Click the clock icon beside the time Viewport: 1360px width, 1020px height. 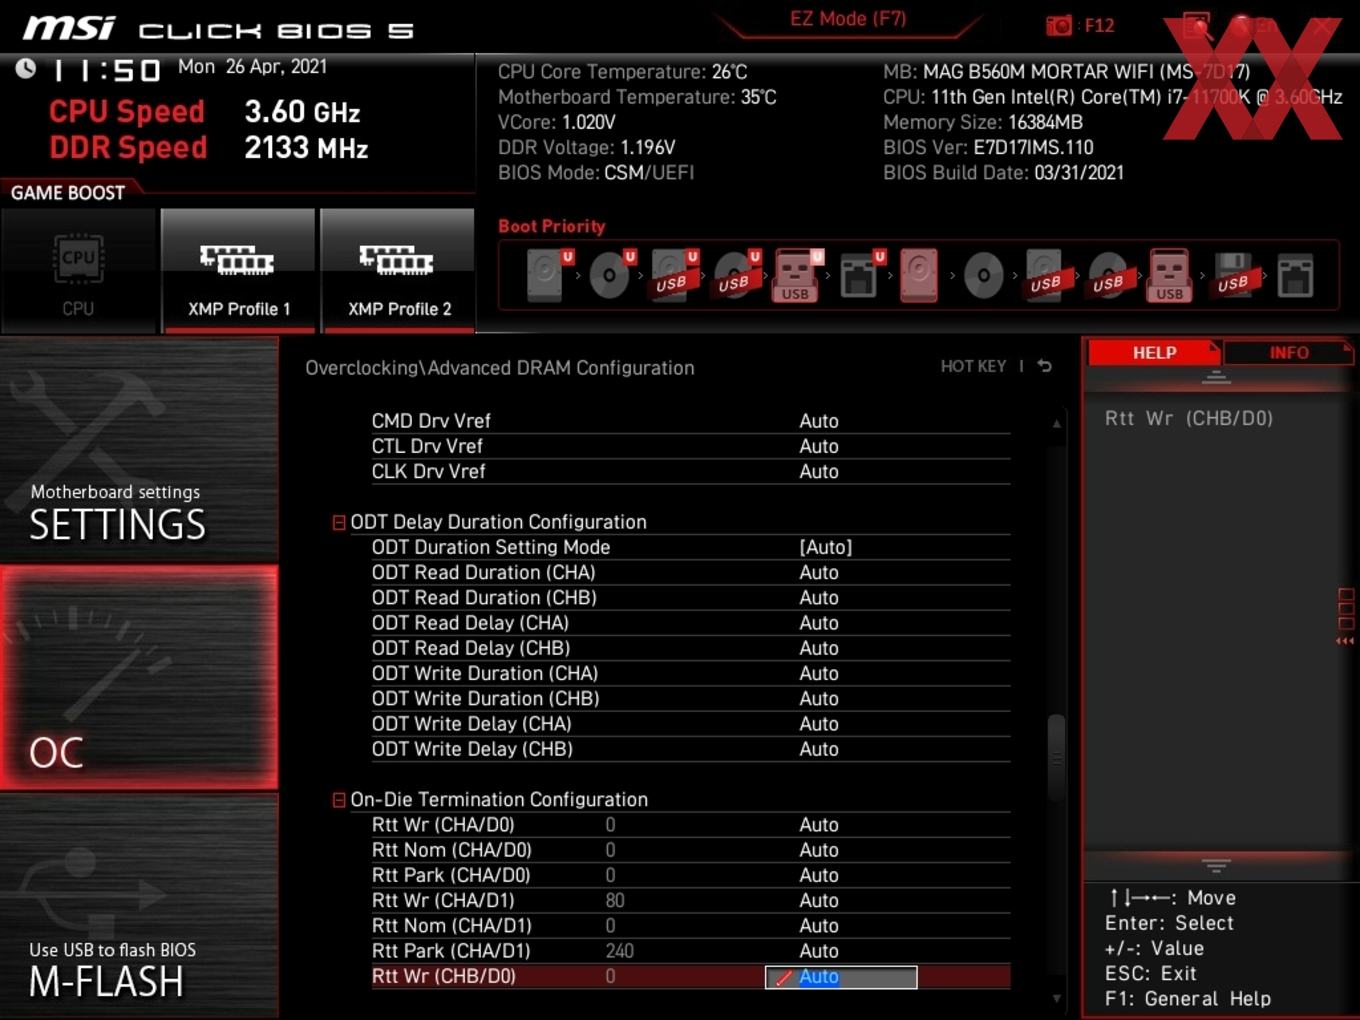click(25, 68)
